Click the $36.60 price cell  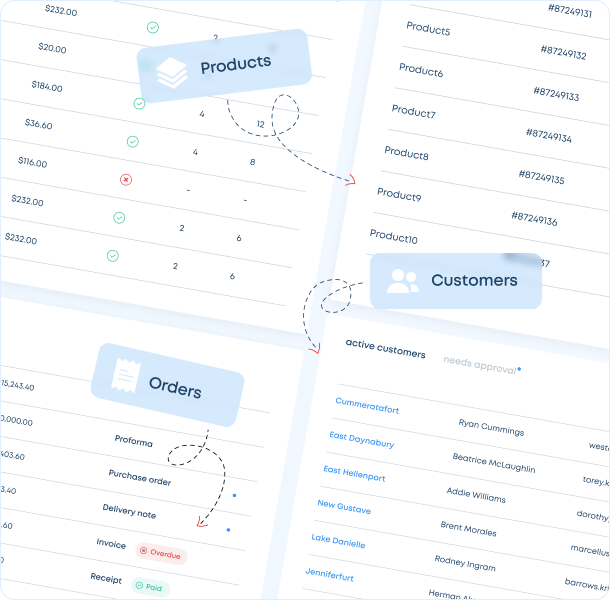tap(39, 124)
